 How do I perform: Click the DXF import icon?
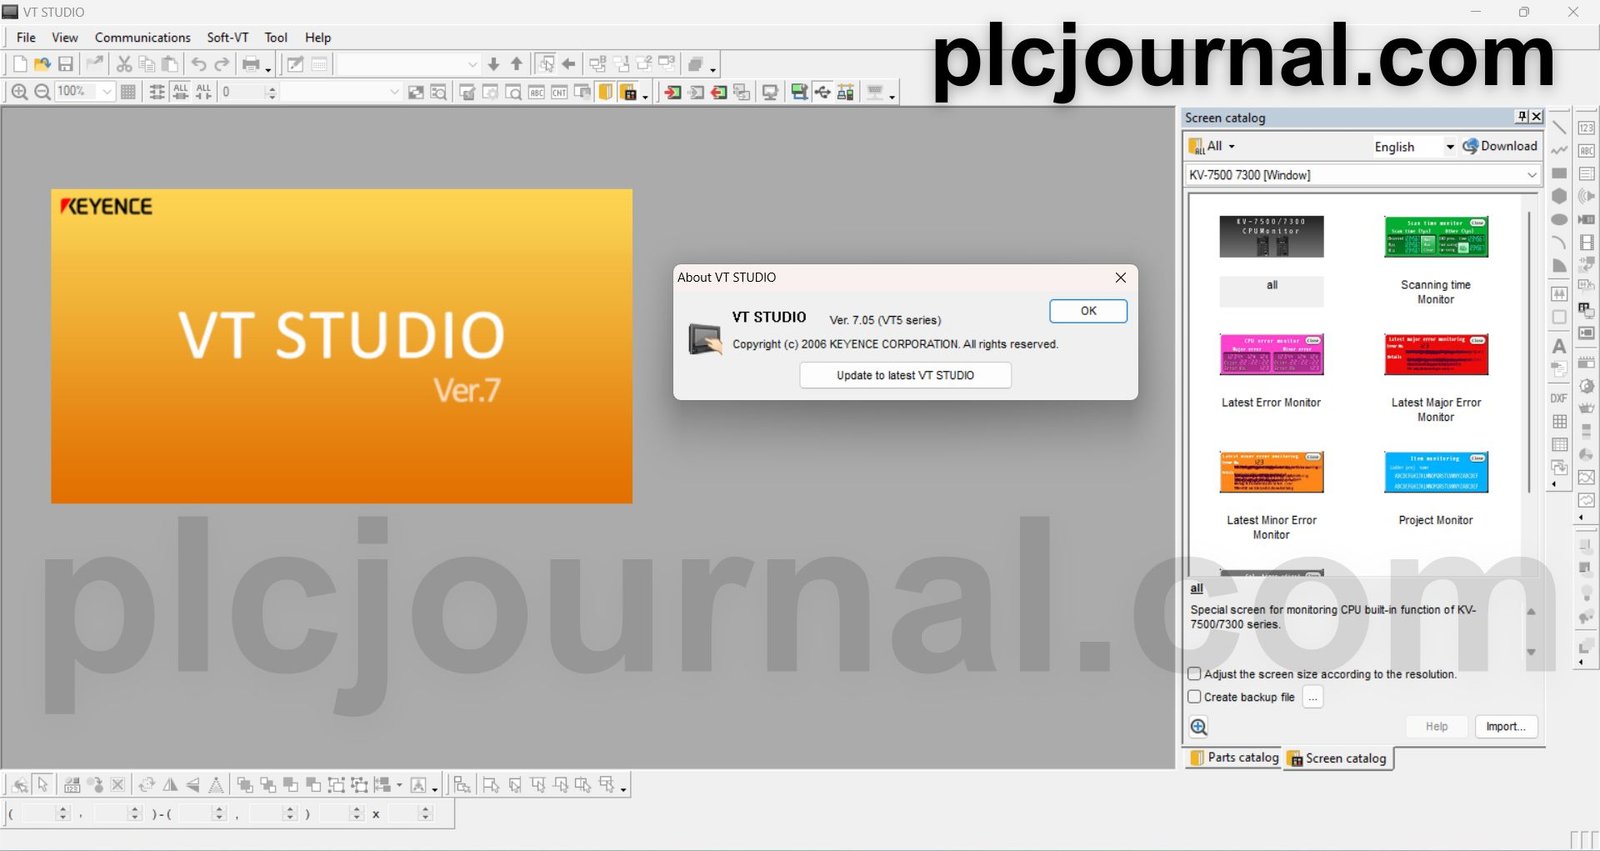pos(1559,398)
